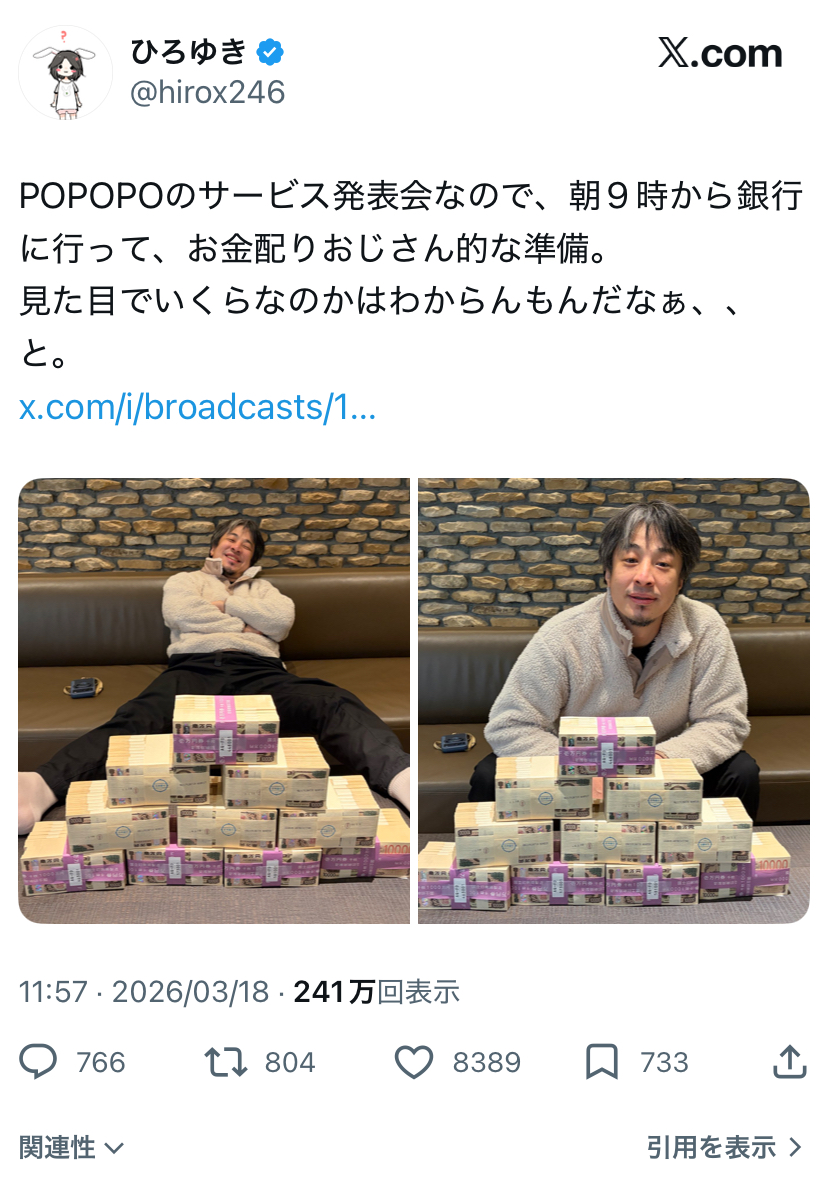
Task: Expand the 関連性 sort dropdown
Action: pyautogui.click(x=71, y=1147)
